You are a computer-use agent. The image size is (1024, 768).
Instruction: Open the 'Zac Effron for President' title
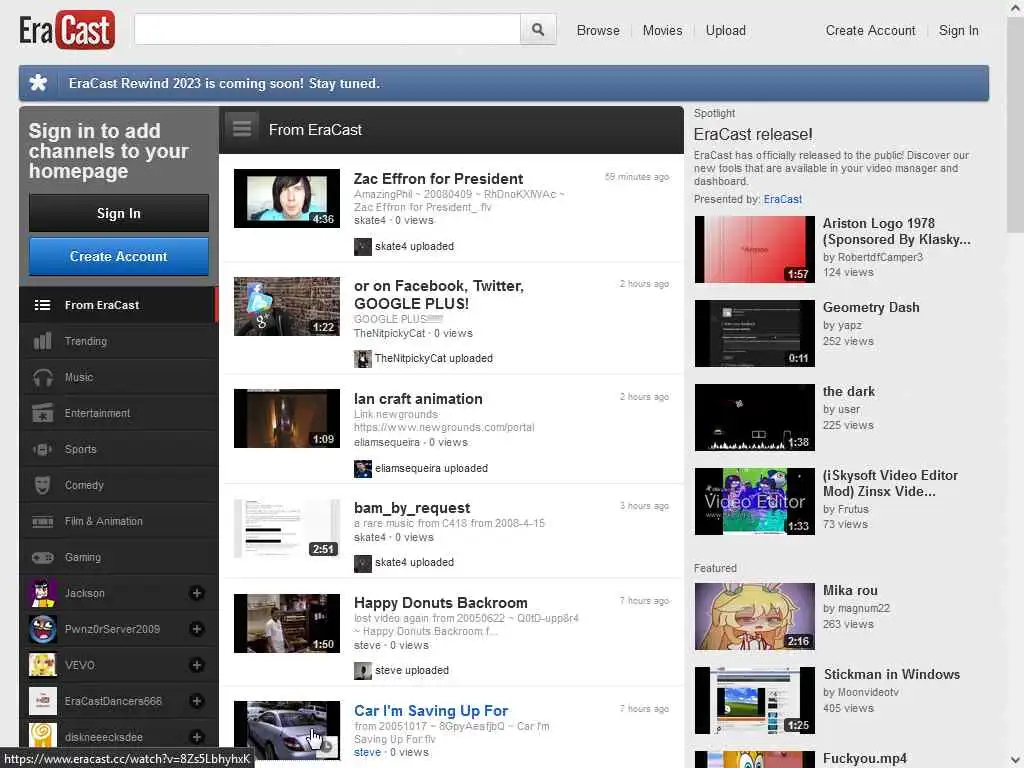438,179
